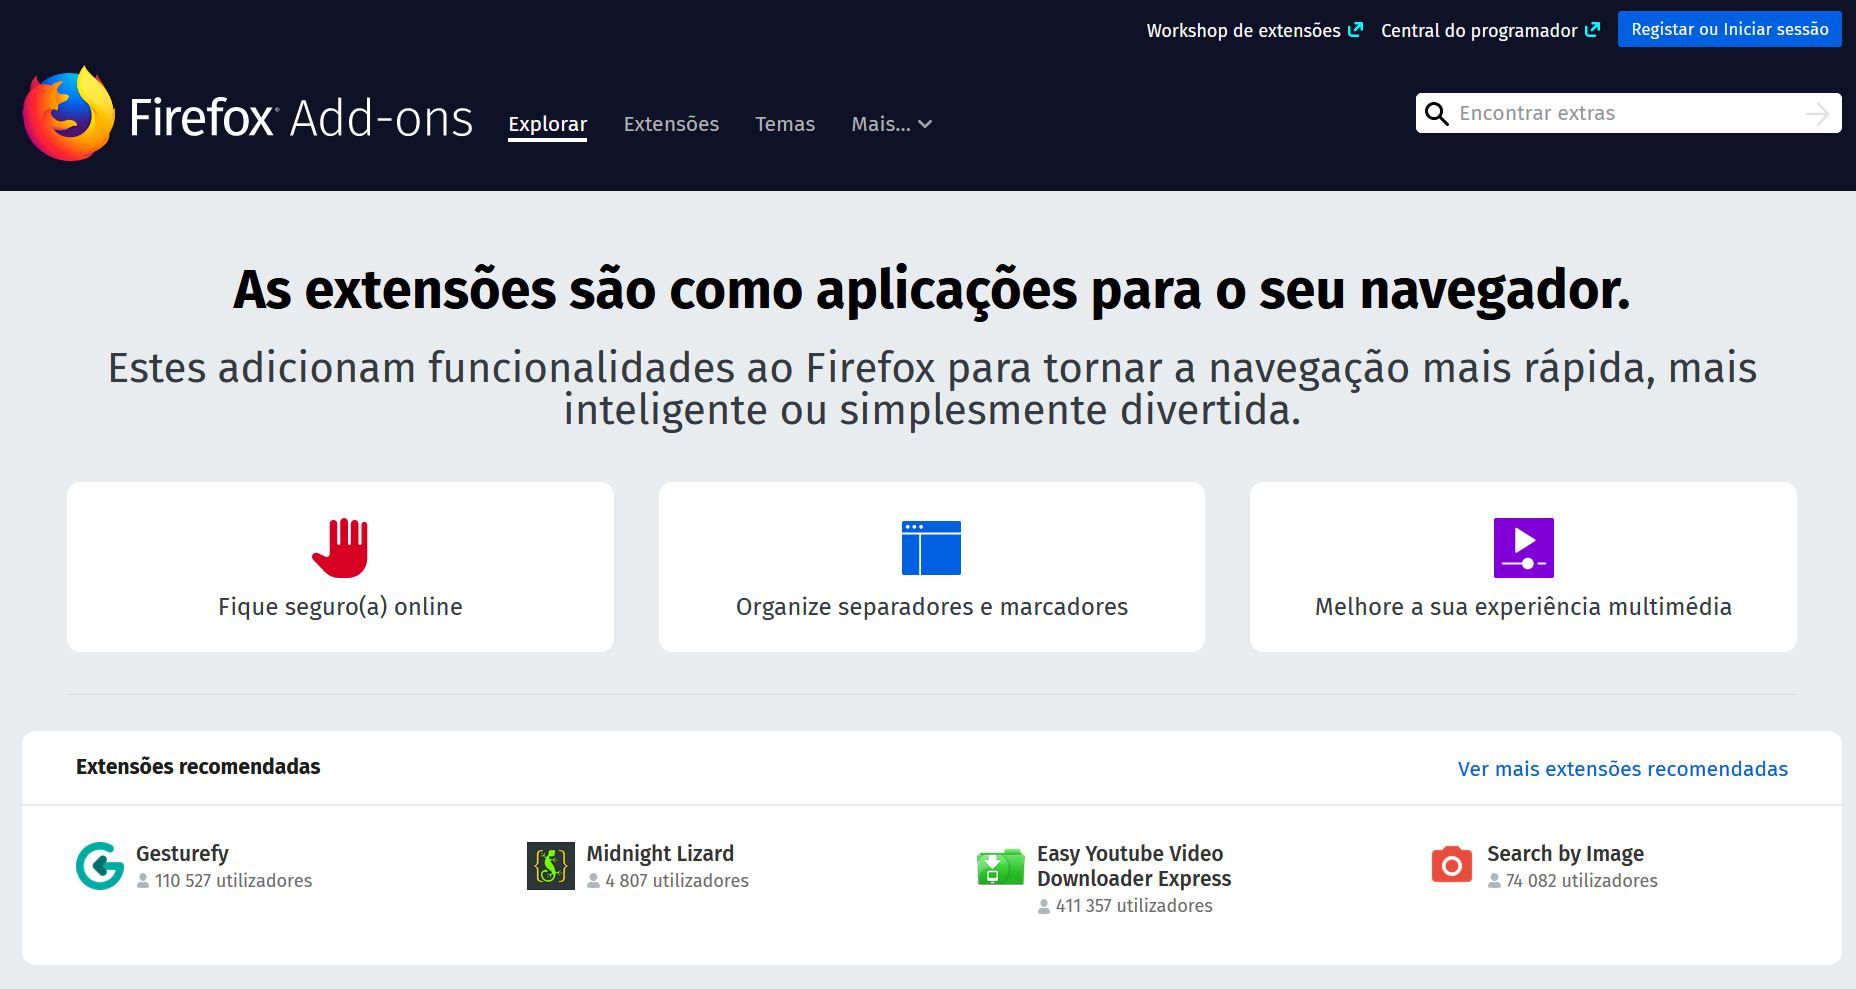Submit search with the arrow button
The height and width of the screenshot is (989, 1856).
pos(1817,114)
